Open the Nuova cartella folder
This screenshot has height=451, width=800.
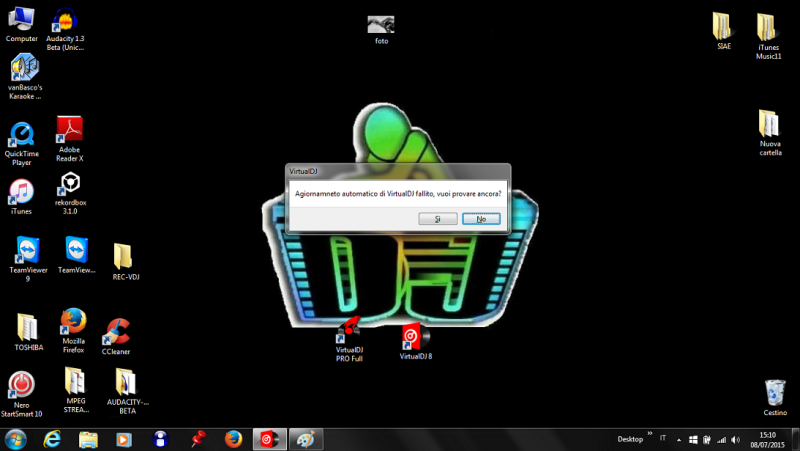(x=770, y=133)
